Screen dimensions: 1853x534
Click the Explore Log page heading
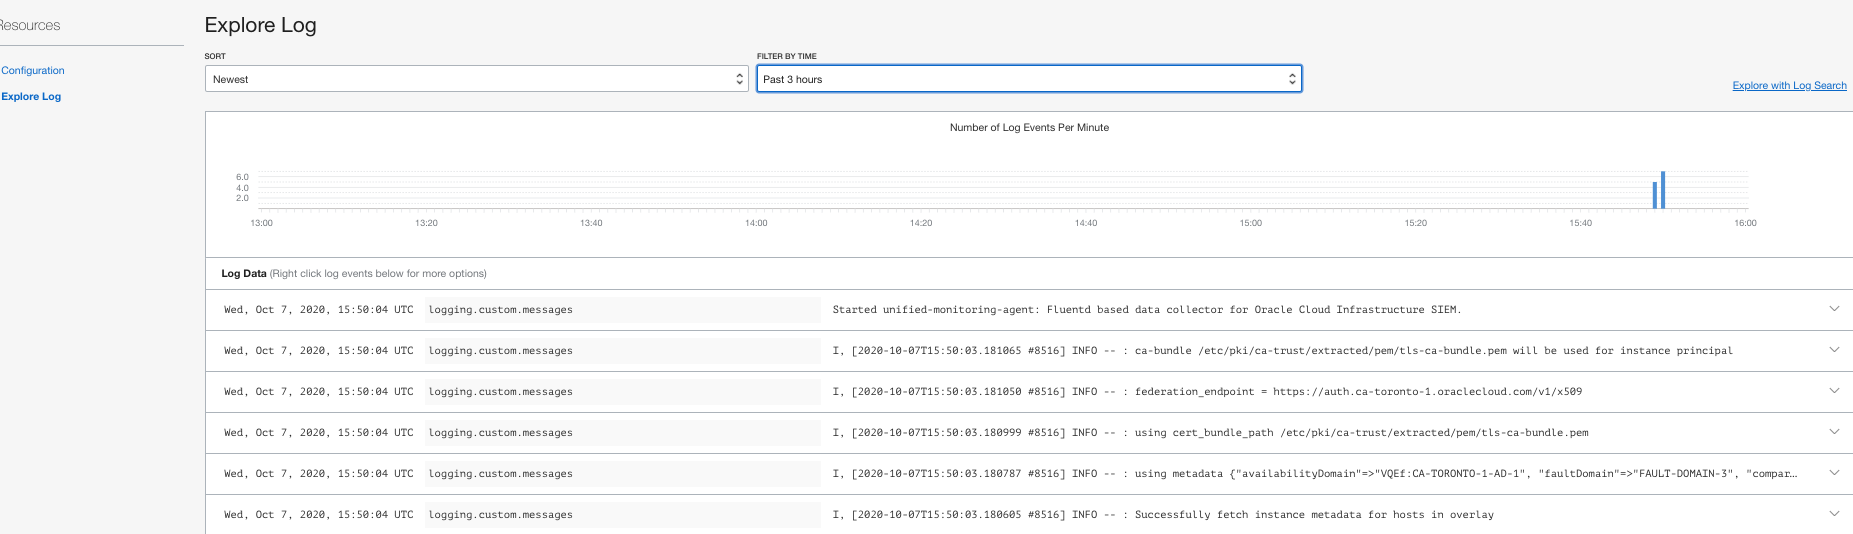260,25
